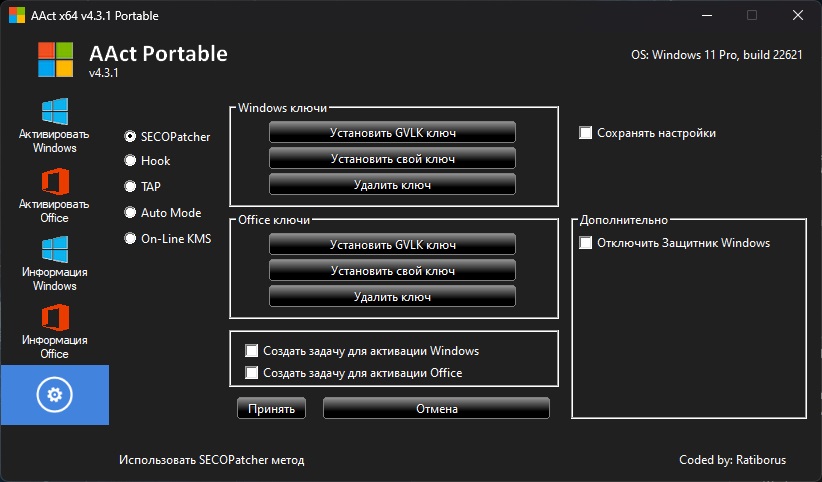
Task: Open Информация Office from the sidebar
Action: pos(54,319)
